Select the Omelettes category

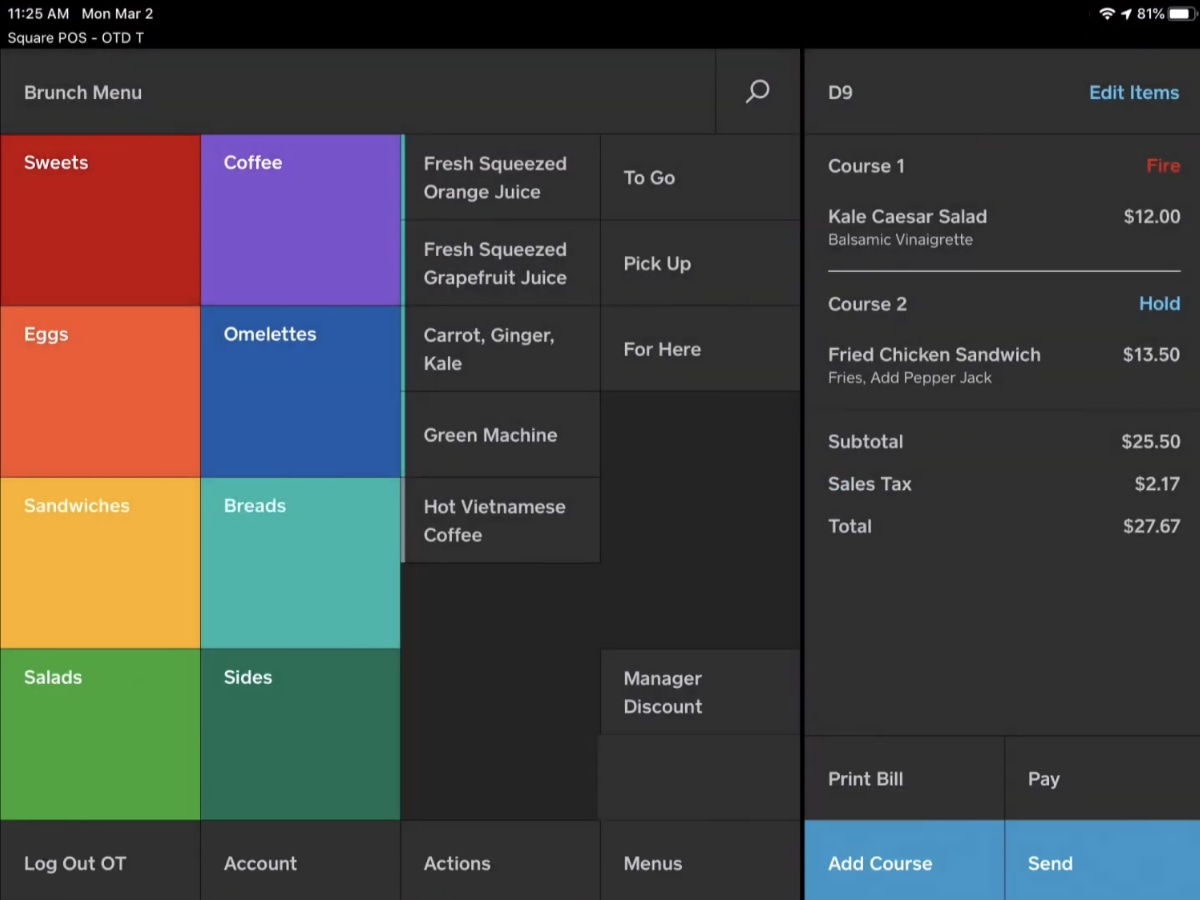(300, 391)
